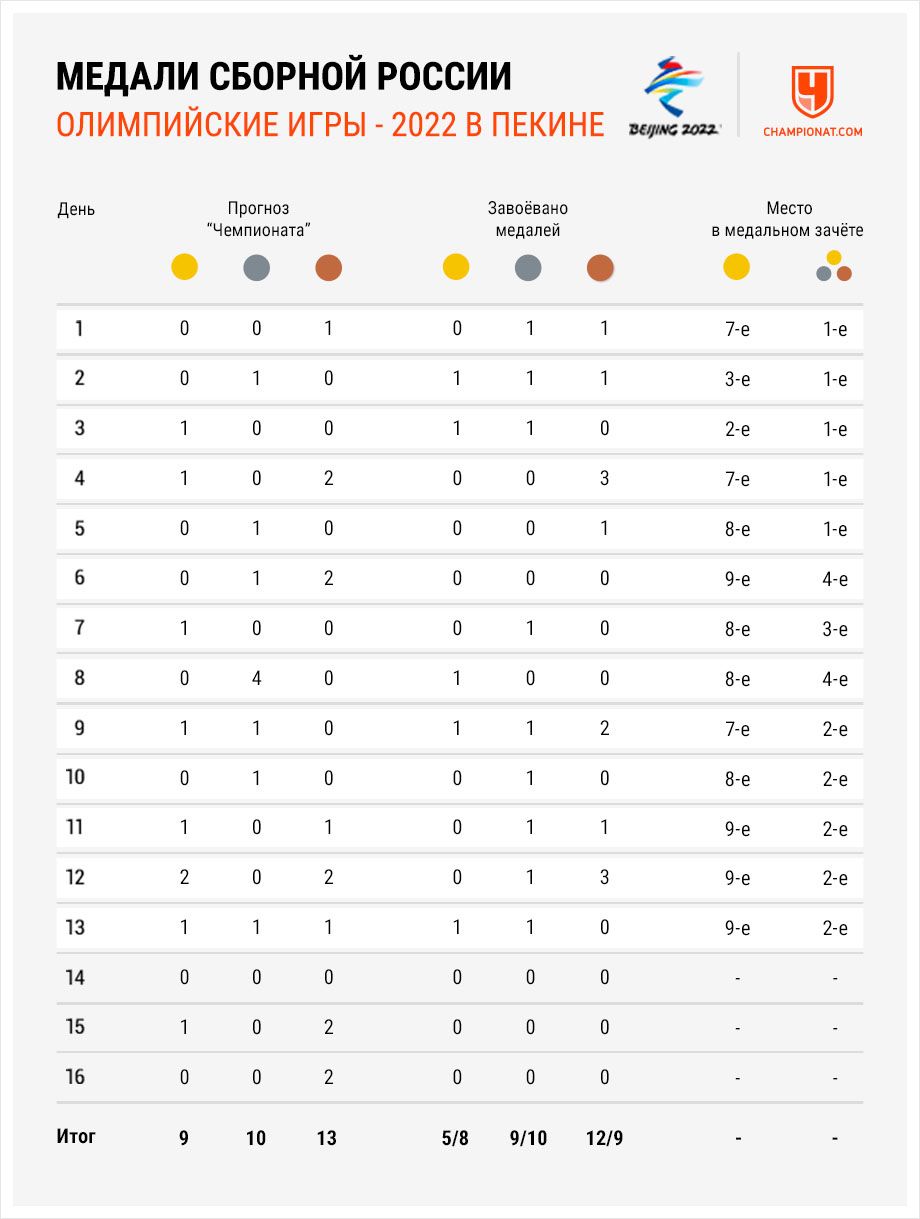Click the 12/9 bronze total cell
Viewport: 920px width, 1219px height.
click(x=604, y=1138)
